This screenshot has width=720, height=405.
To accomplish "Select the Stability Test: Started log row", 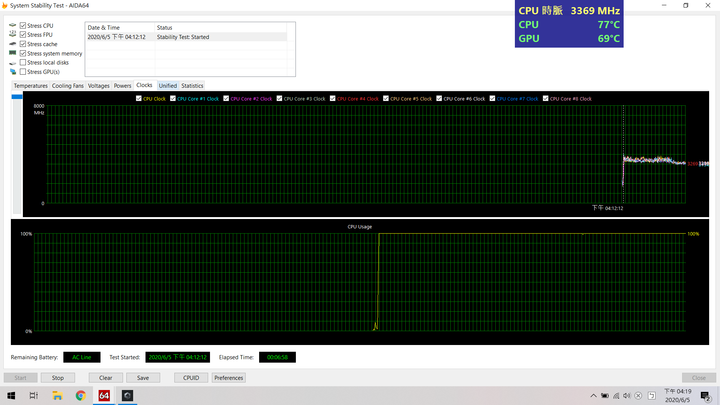I will pyautogui.click(x=186, y=37).
